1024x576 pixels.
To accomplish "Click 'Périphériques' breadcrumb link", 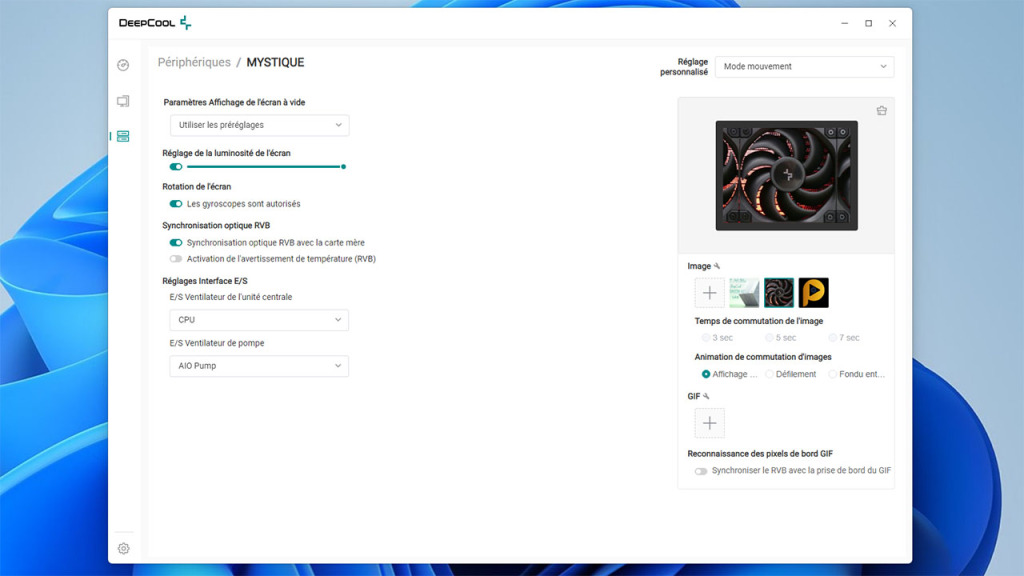I will pyautogui.click(x=194, y=62).
